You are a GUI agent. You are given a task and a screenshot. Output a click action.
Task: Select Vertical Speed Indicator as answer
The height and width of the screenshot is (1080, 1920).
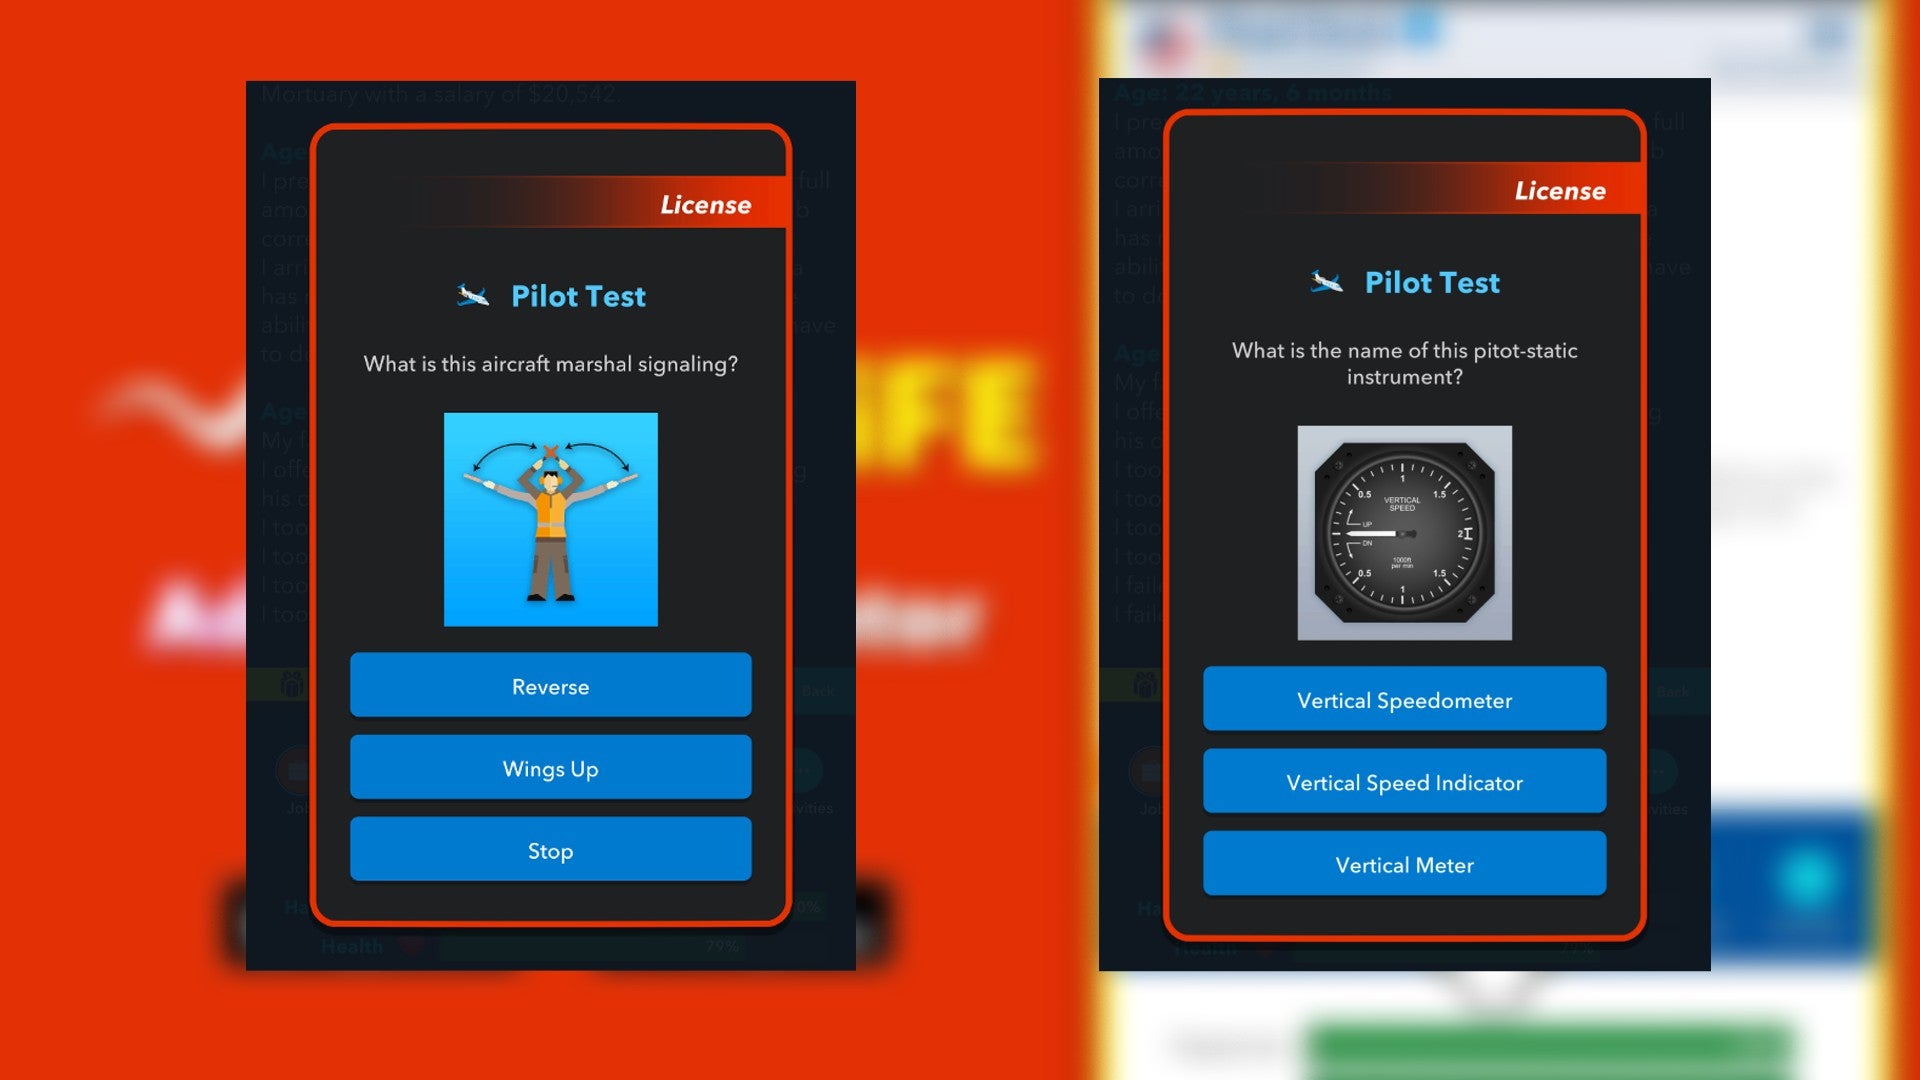point(1404,783)
